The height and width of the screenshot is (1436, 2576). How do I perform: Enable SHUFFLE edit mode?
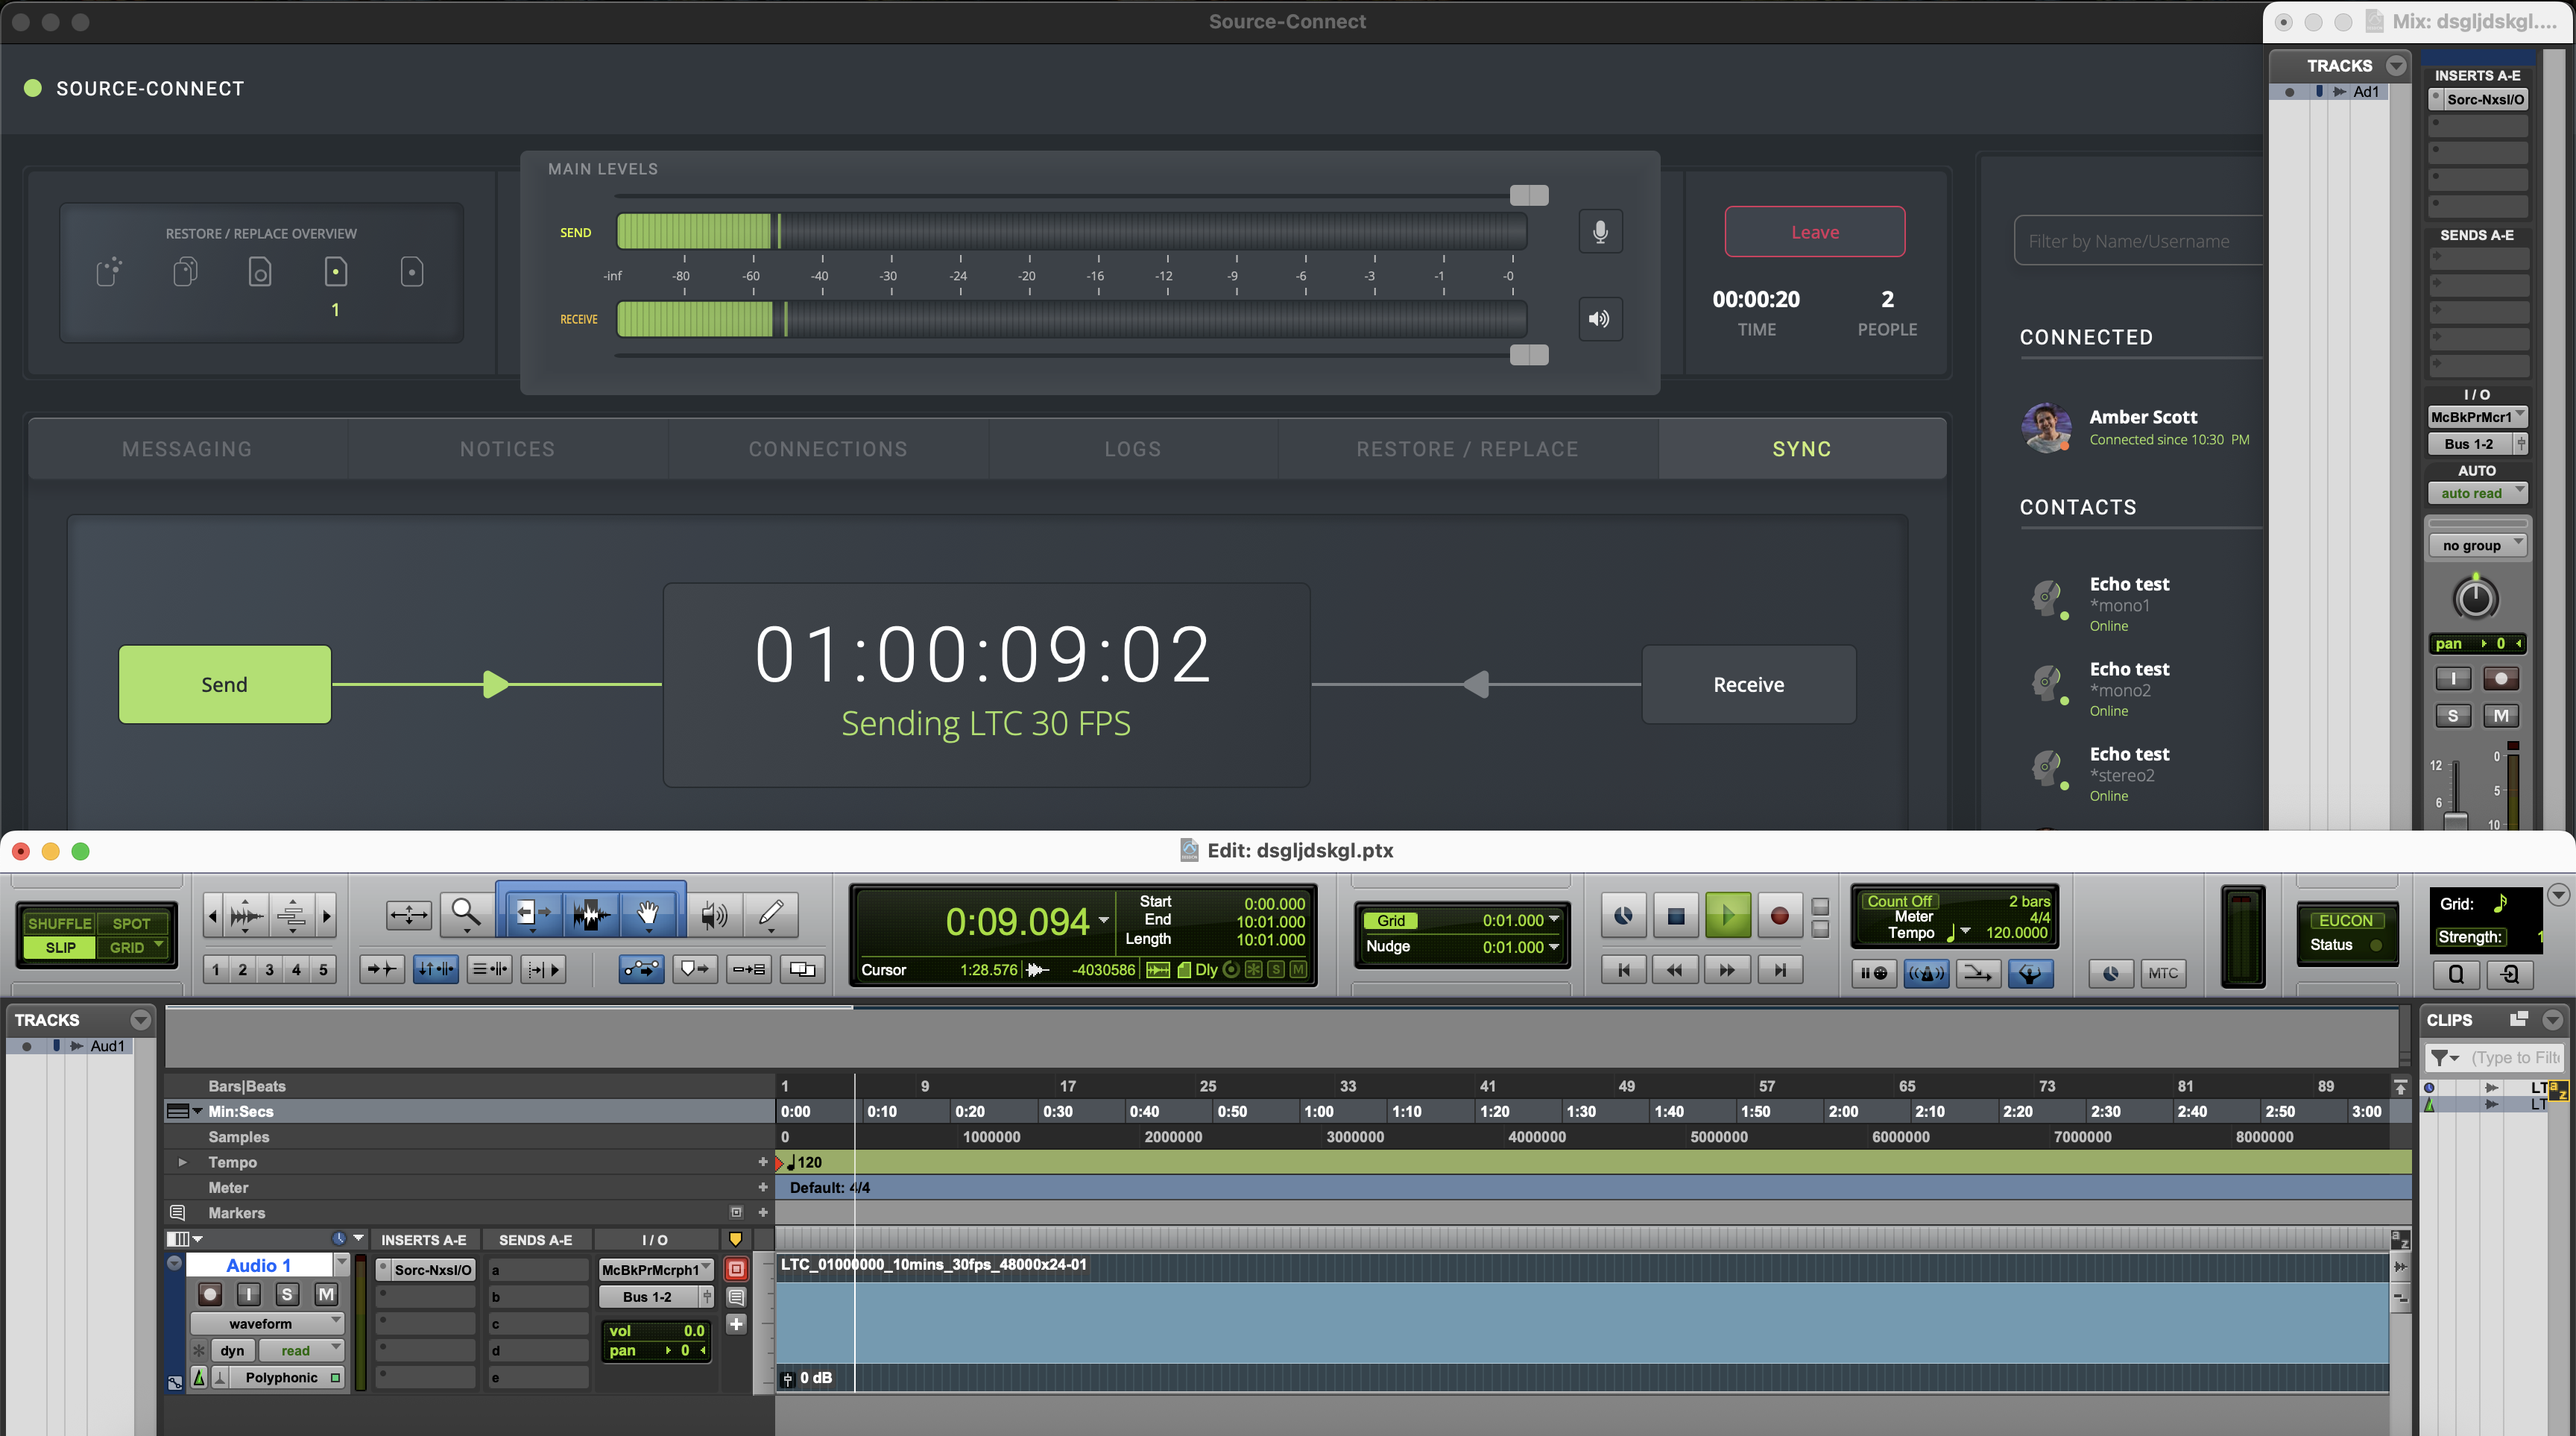59,923
